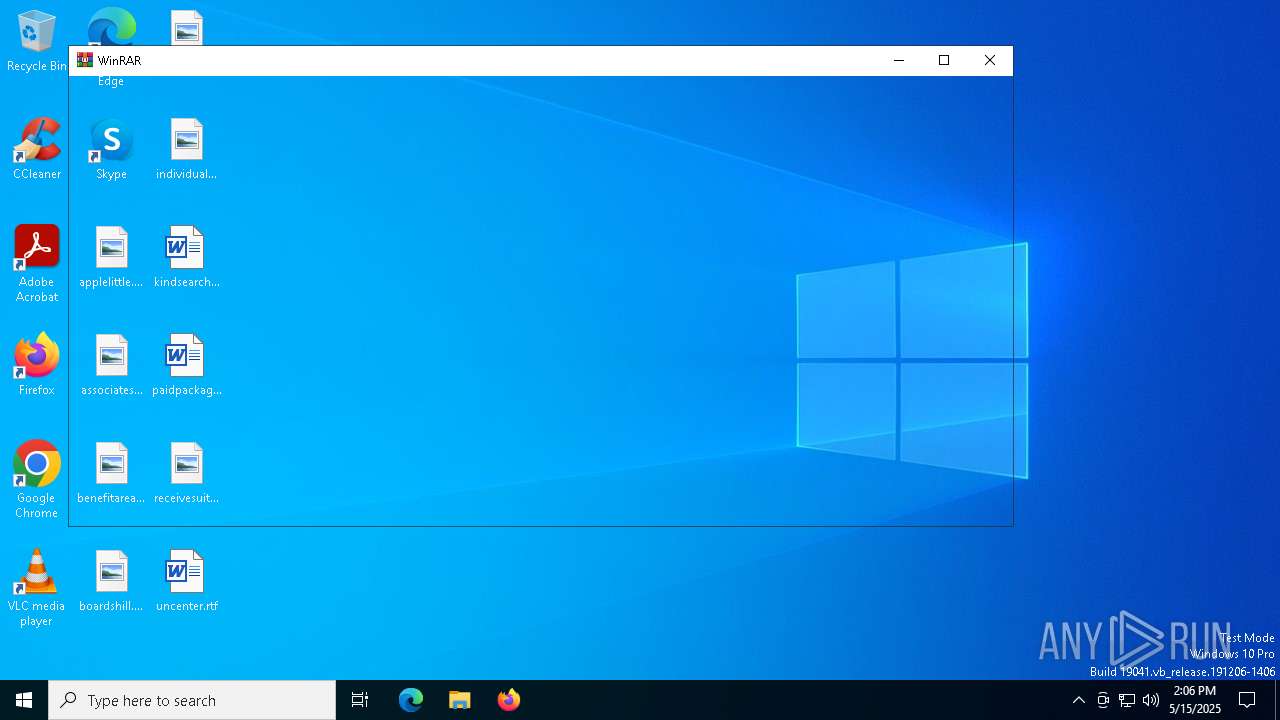
Task: Select the paidpackag... Word document
Action: (x=186, y=365)
